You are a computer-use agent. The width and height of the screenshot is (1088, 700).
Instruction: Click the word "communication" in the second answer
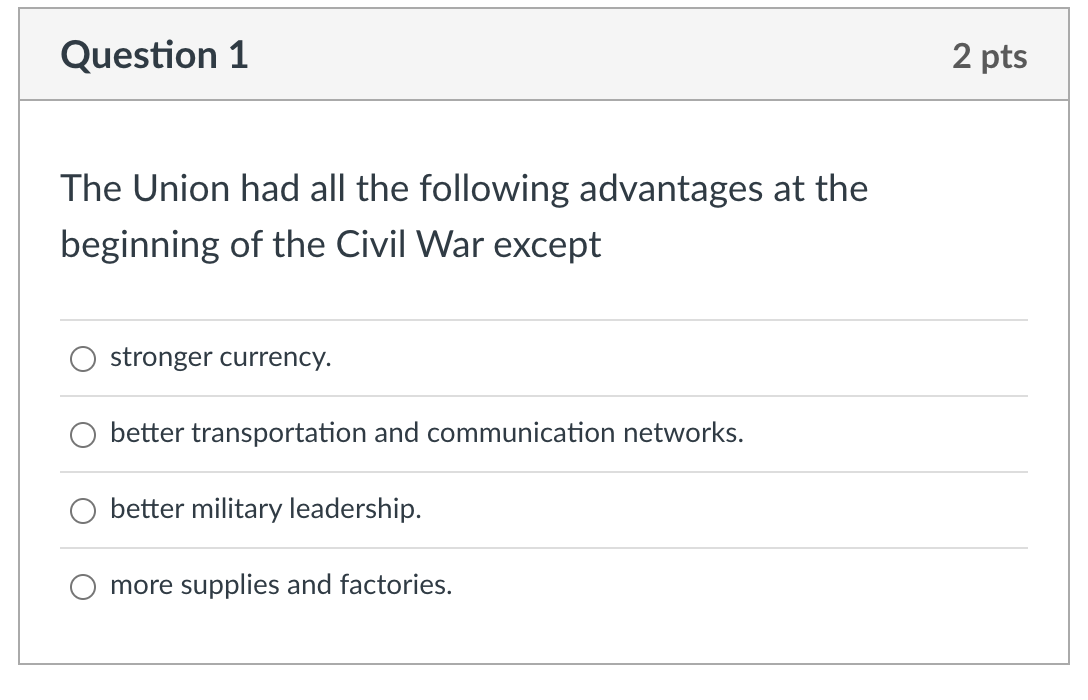click(x=520, y=433)
